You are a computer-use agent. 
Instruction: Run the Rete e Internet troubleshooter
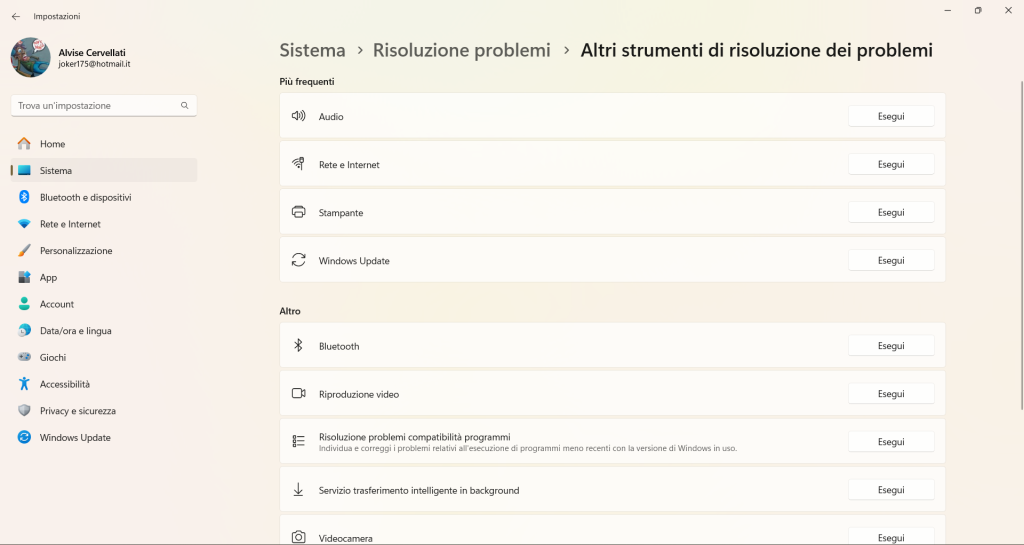point(891,164)
